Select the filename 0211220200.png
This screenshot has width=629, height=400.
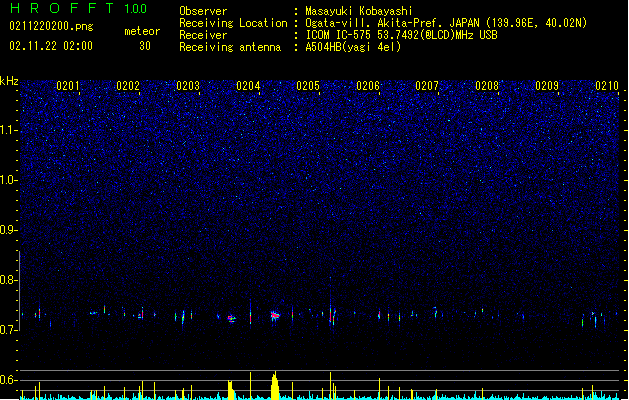pos(51,27)
